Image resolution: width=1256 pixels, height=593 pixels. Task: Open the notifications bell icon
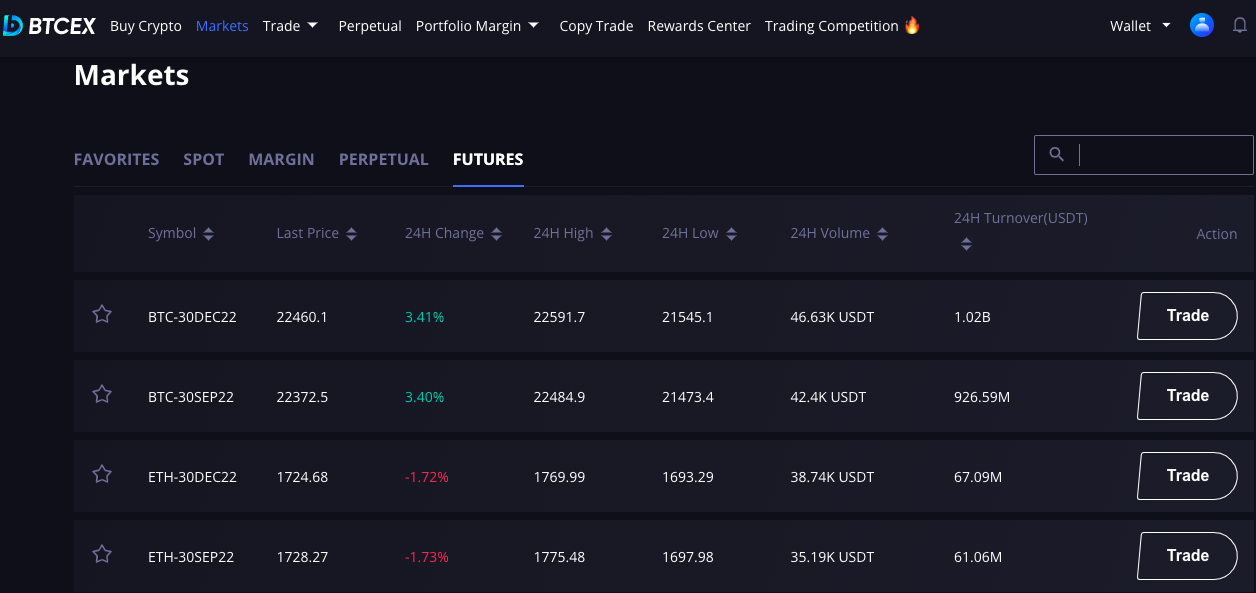click(1240, 26)
